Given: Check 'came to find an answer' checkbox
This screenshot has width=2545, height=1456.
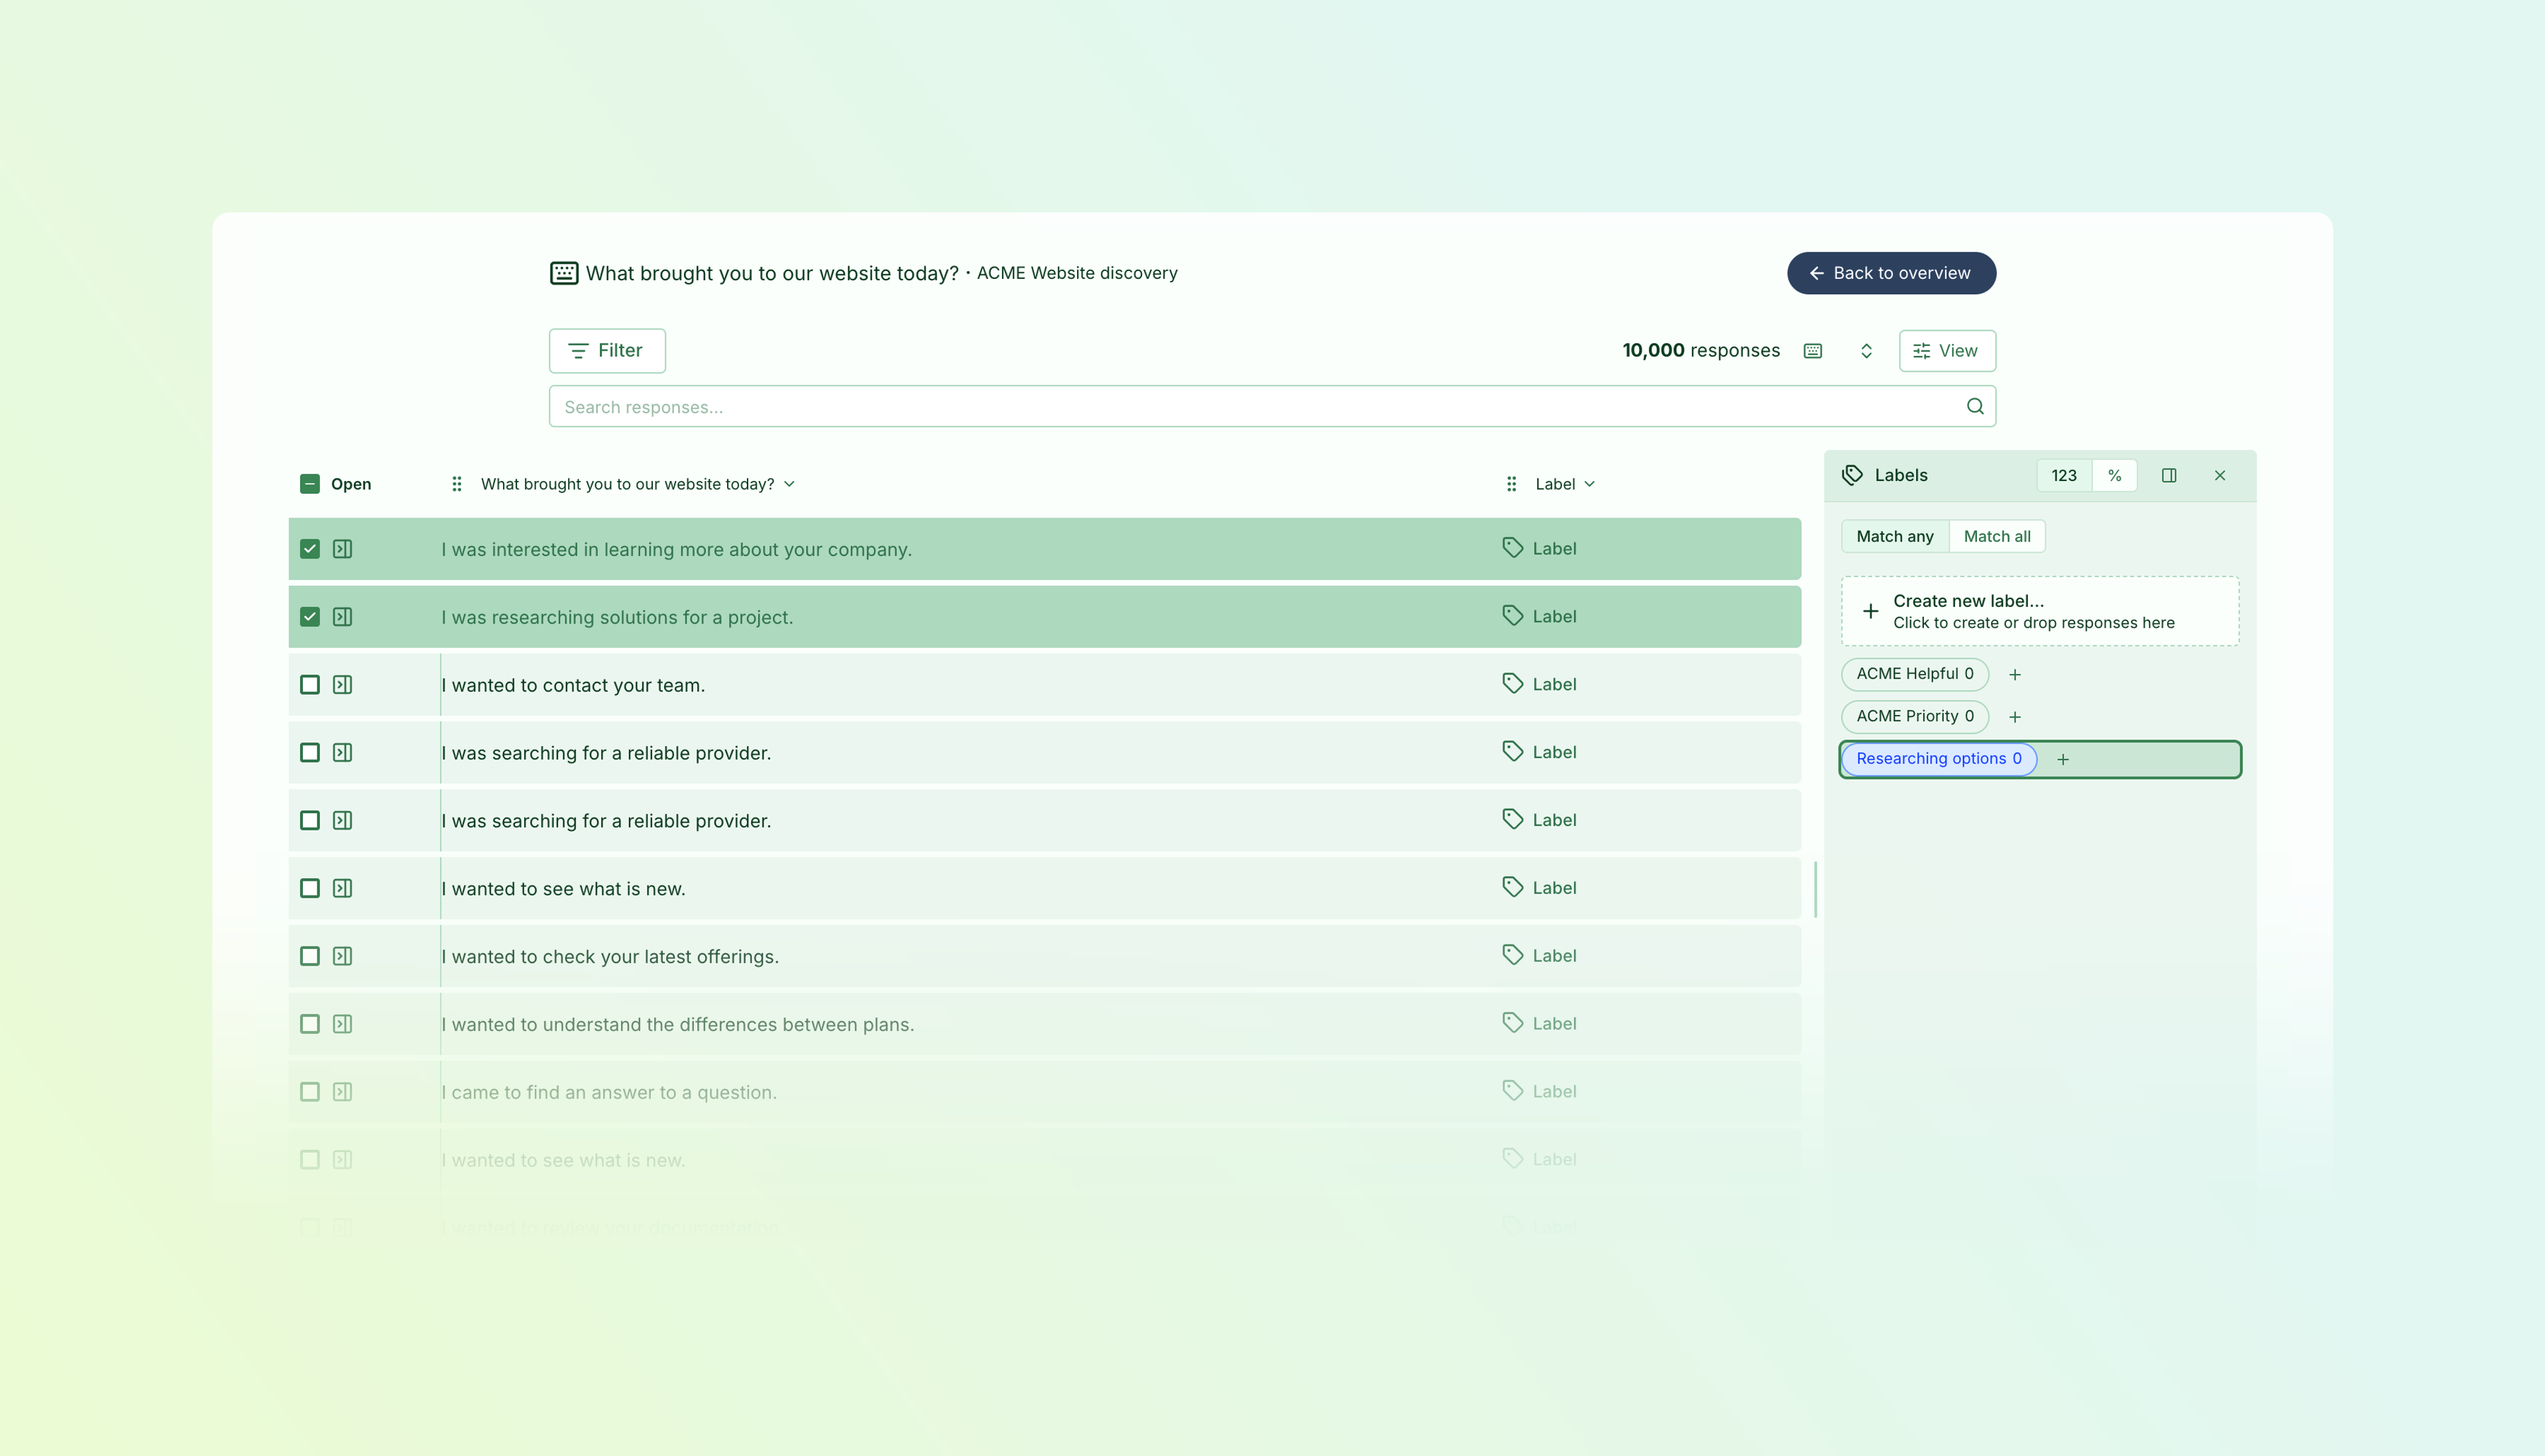Looking at the screenshot, I should click(310, 1092).
